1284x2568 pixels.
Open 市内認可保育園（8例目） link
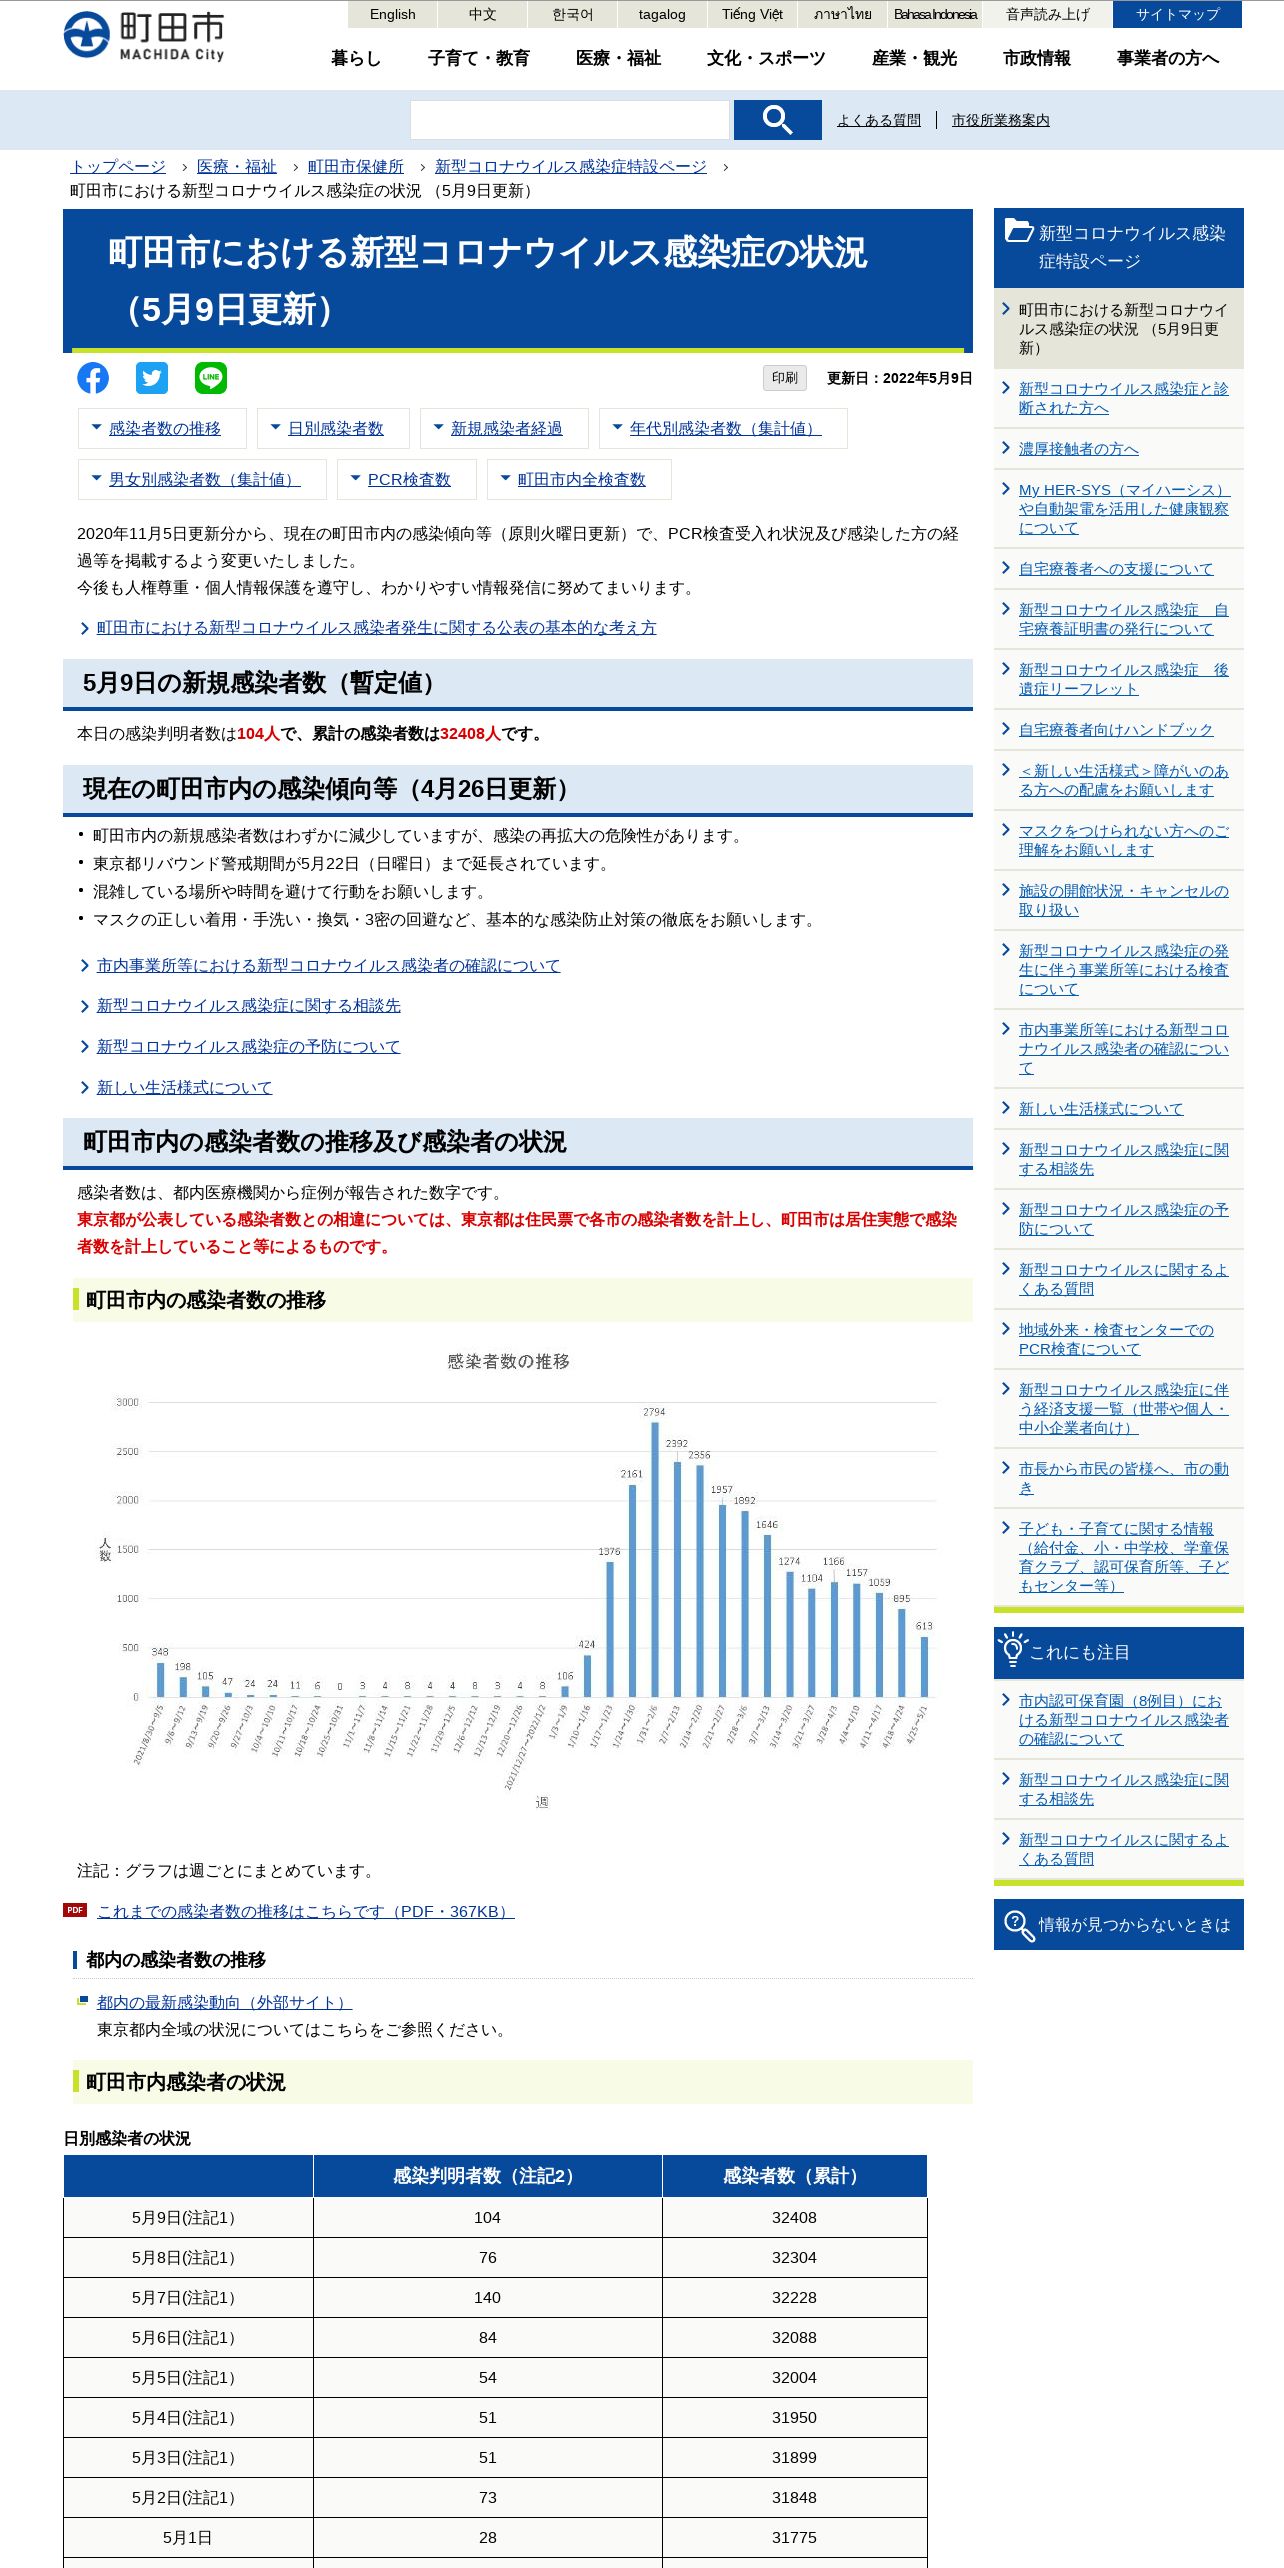[1123, 1719]
